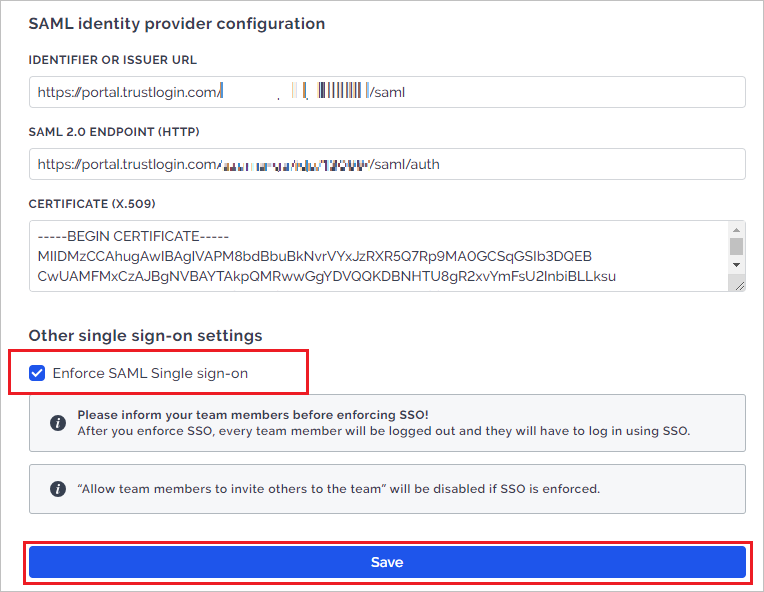The image size is (764, 592).
Task: Click the BEGIN CERTIFICATE line
Action: point(133,236)
